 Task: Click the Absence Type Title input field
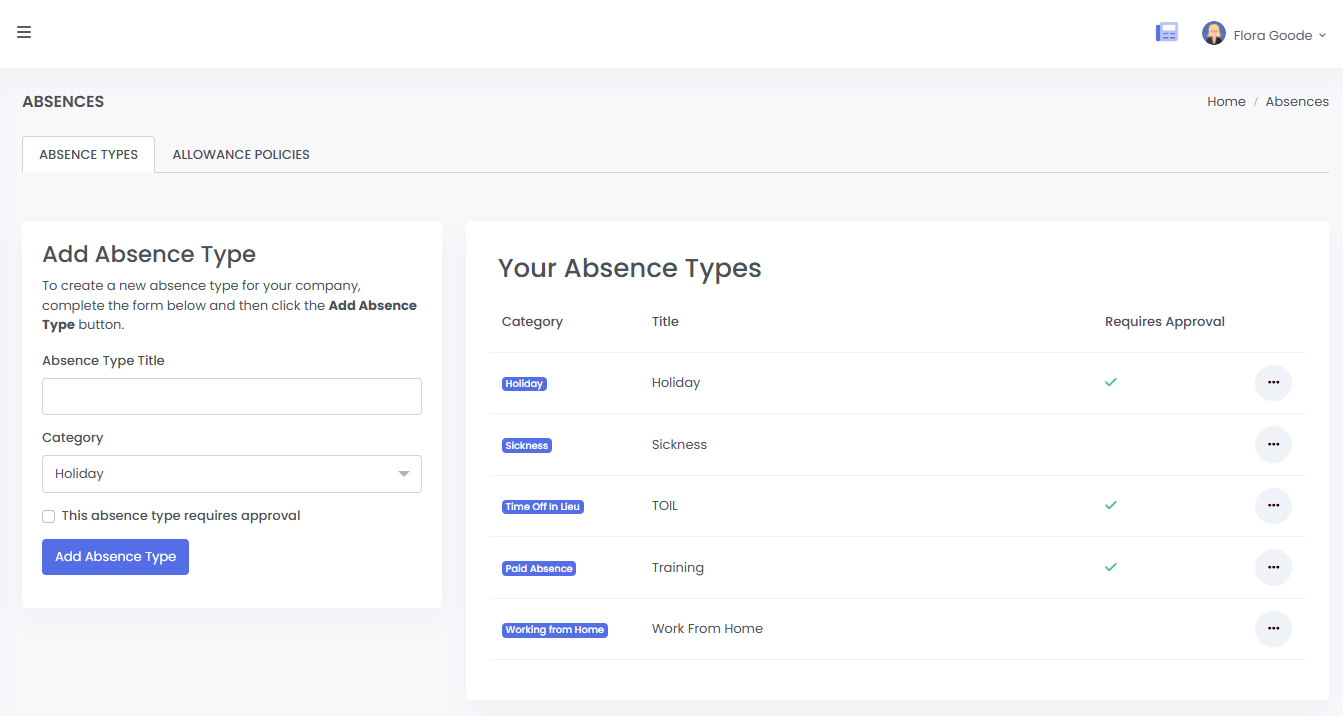(x=231, y=397)
